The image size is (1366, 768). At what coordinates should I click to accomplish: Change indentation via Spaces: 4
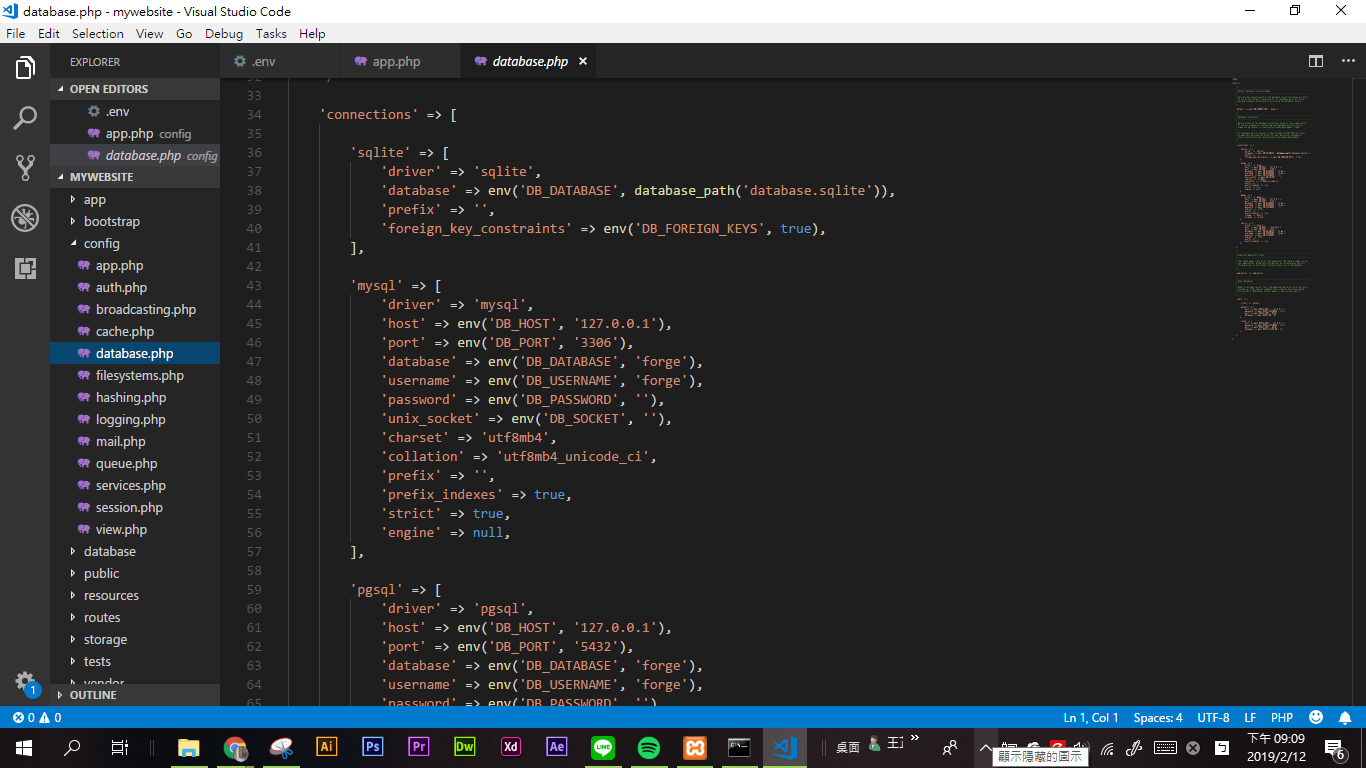(x=1158, y=717)
